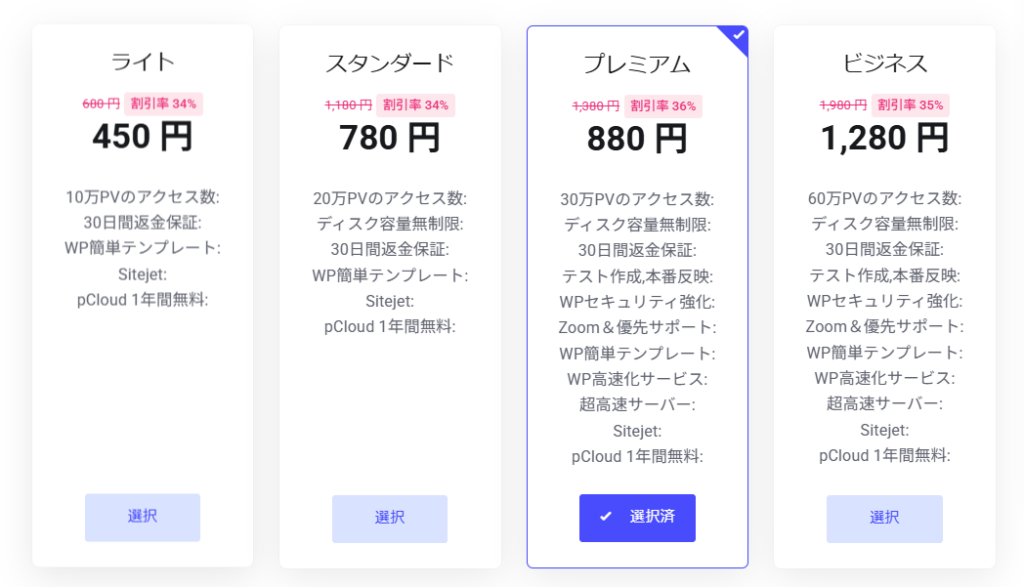Click the 450 円 price
Viewport: 1024px width, 587px height.
point(142,137)
